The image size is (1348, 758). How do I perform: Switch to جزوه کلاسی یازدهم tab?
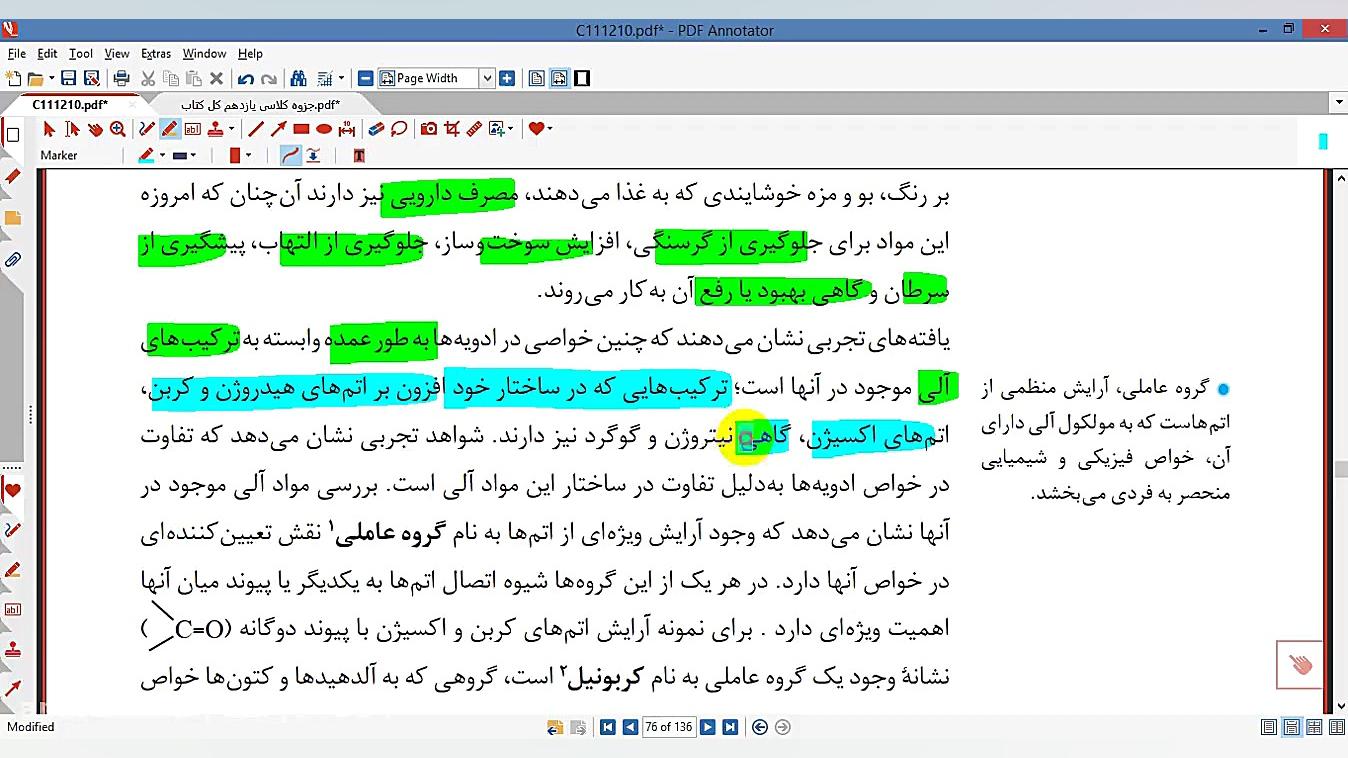(261, 104)
